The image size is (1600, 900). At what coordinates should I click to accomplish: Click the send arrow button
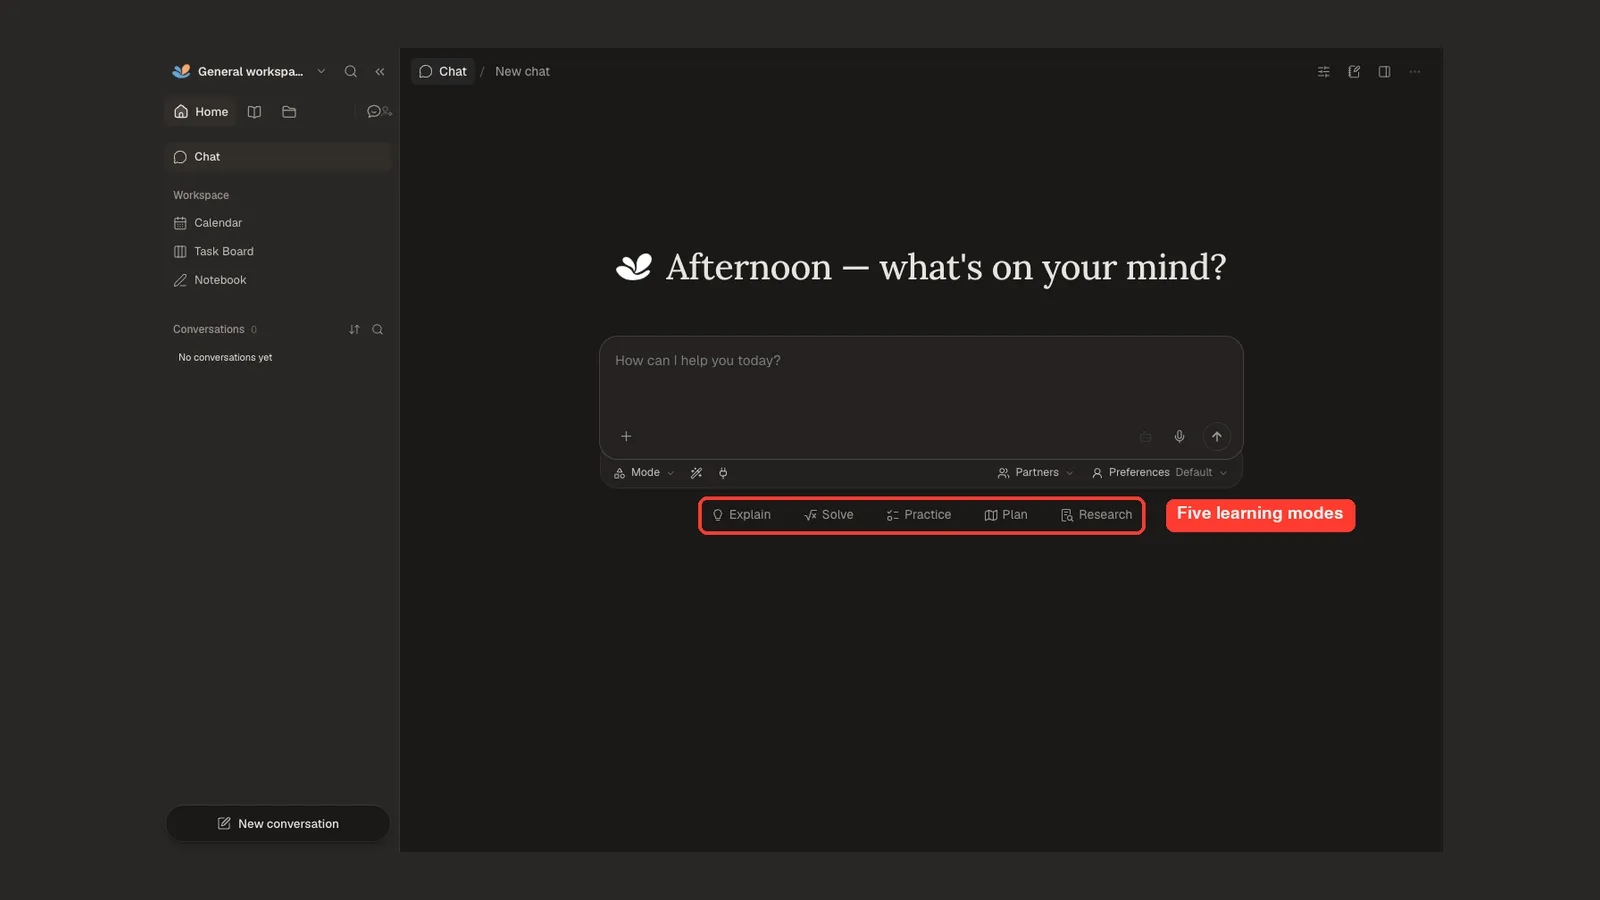pyautogui.click(x=1217, y=437)
